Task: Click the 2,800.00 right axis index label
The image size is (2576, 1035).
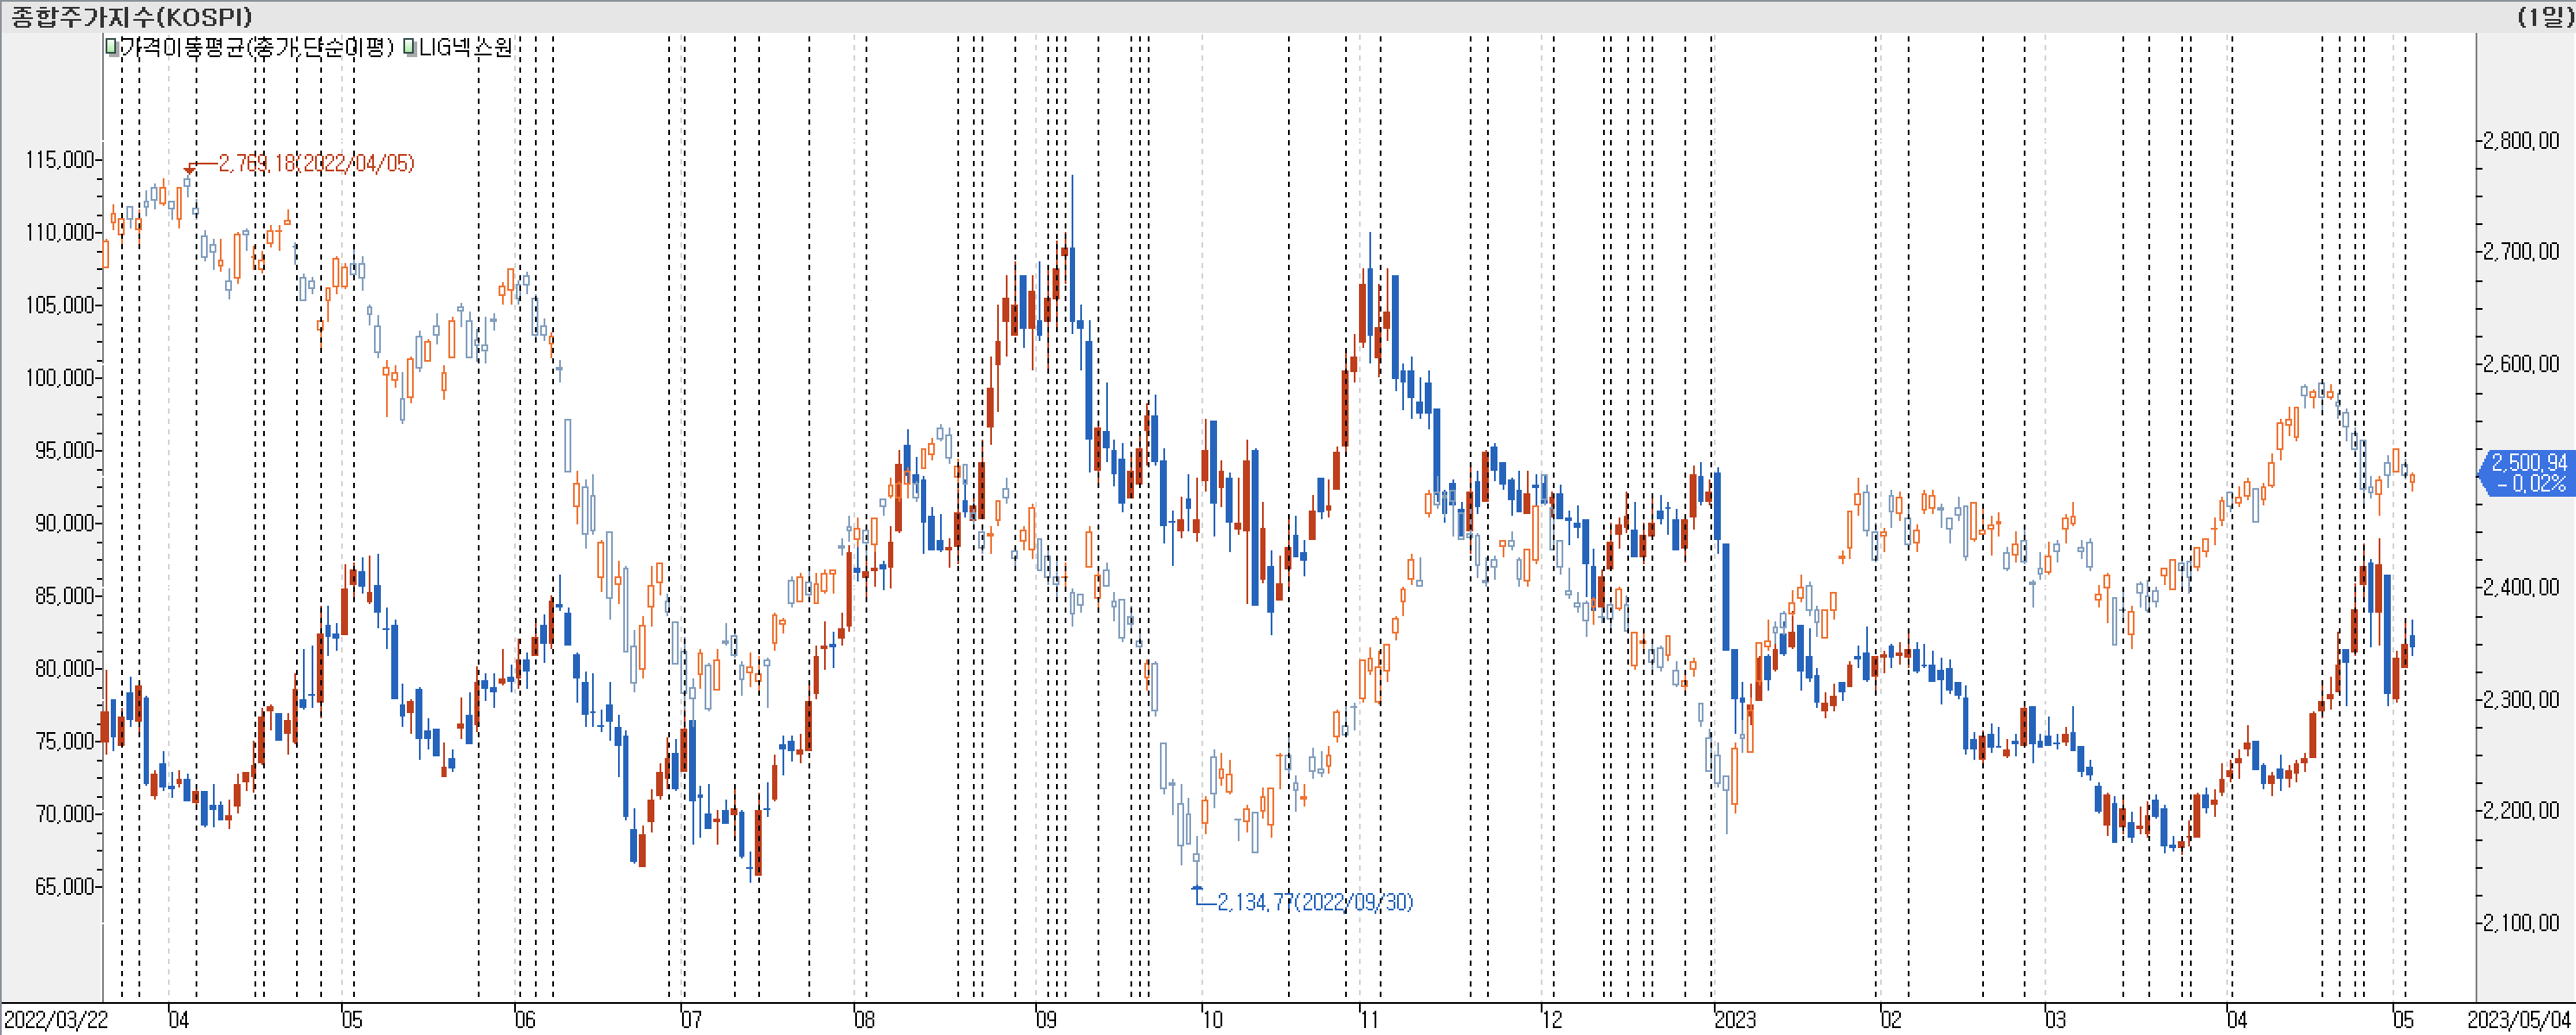Action: (2521, 140)
